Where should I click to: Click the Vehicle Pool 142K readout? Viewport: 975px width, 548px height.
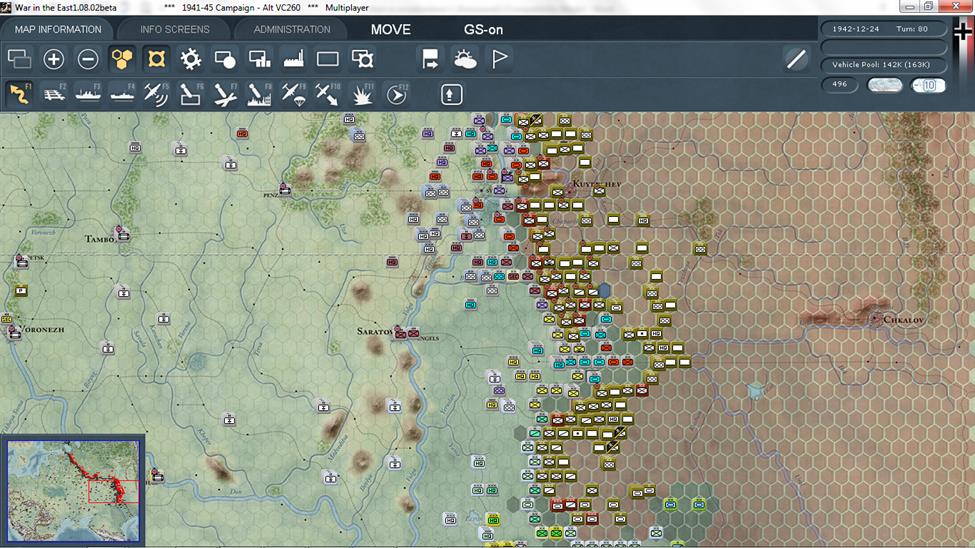(x=883, y=65)
